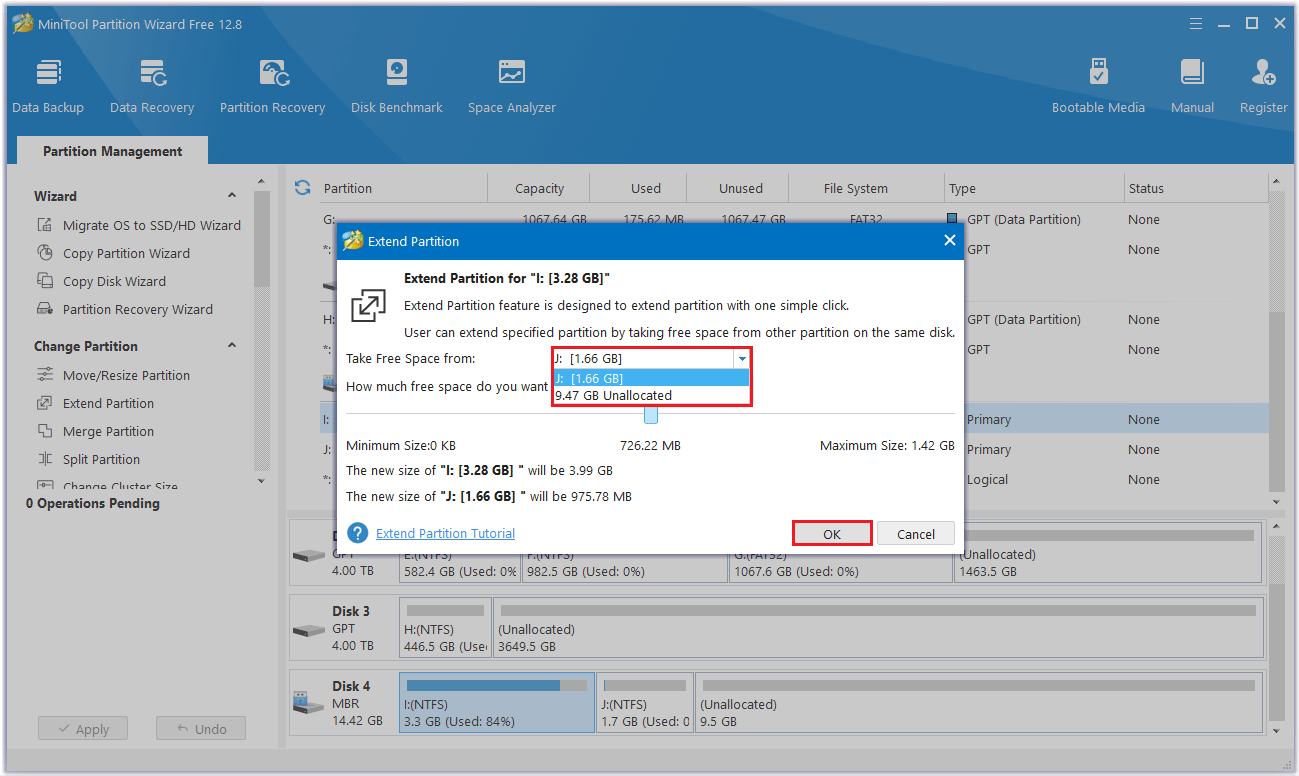This screenshot has width=1299, height=776.
Task: Select H:(NTFS) partition block on Disk 3
Action: pyautogui.click(x=445, y=628)
